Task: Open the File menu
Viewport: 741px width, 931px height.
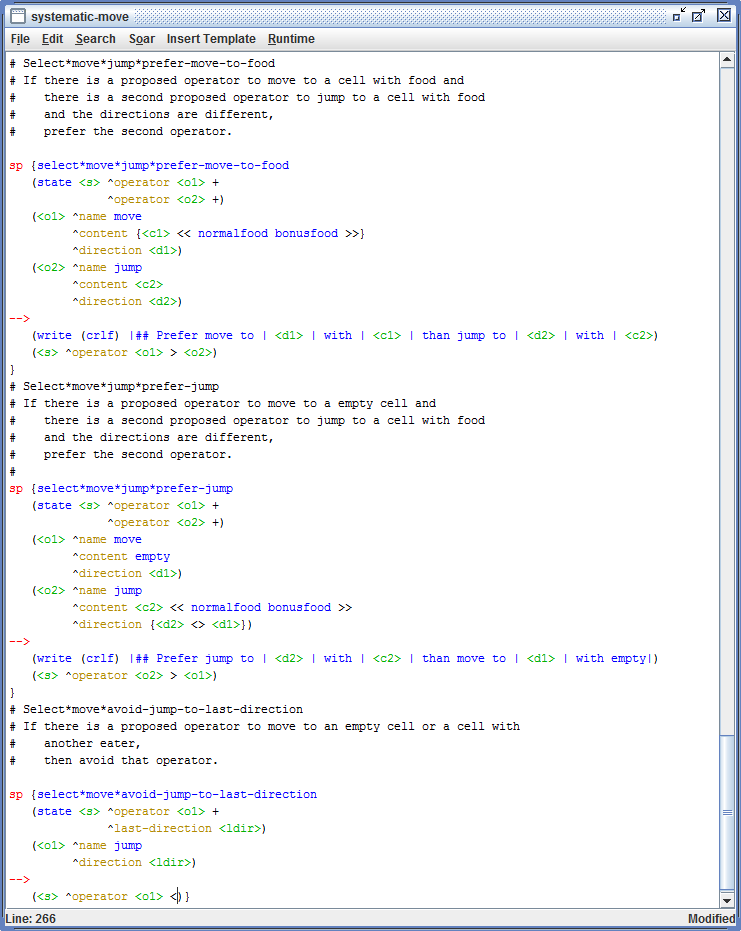Action: click(x=20, y=39)
